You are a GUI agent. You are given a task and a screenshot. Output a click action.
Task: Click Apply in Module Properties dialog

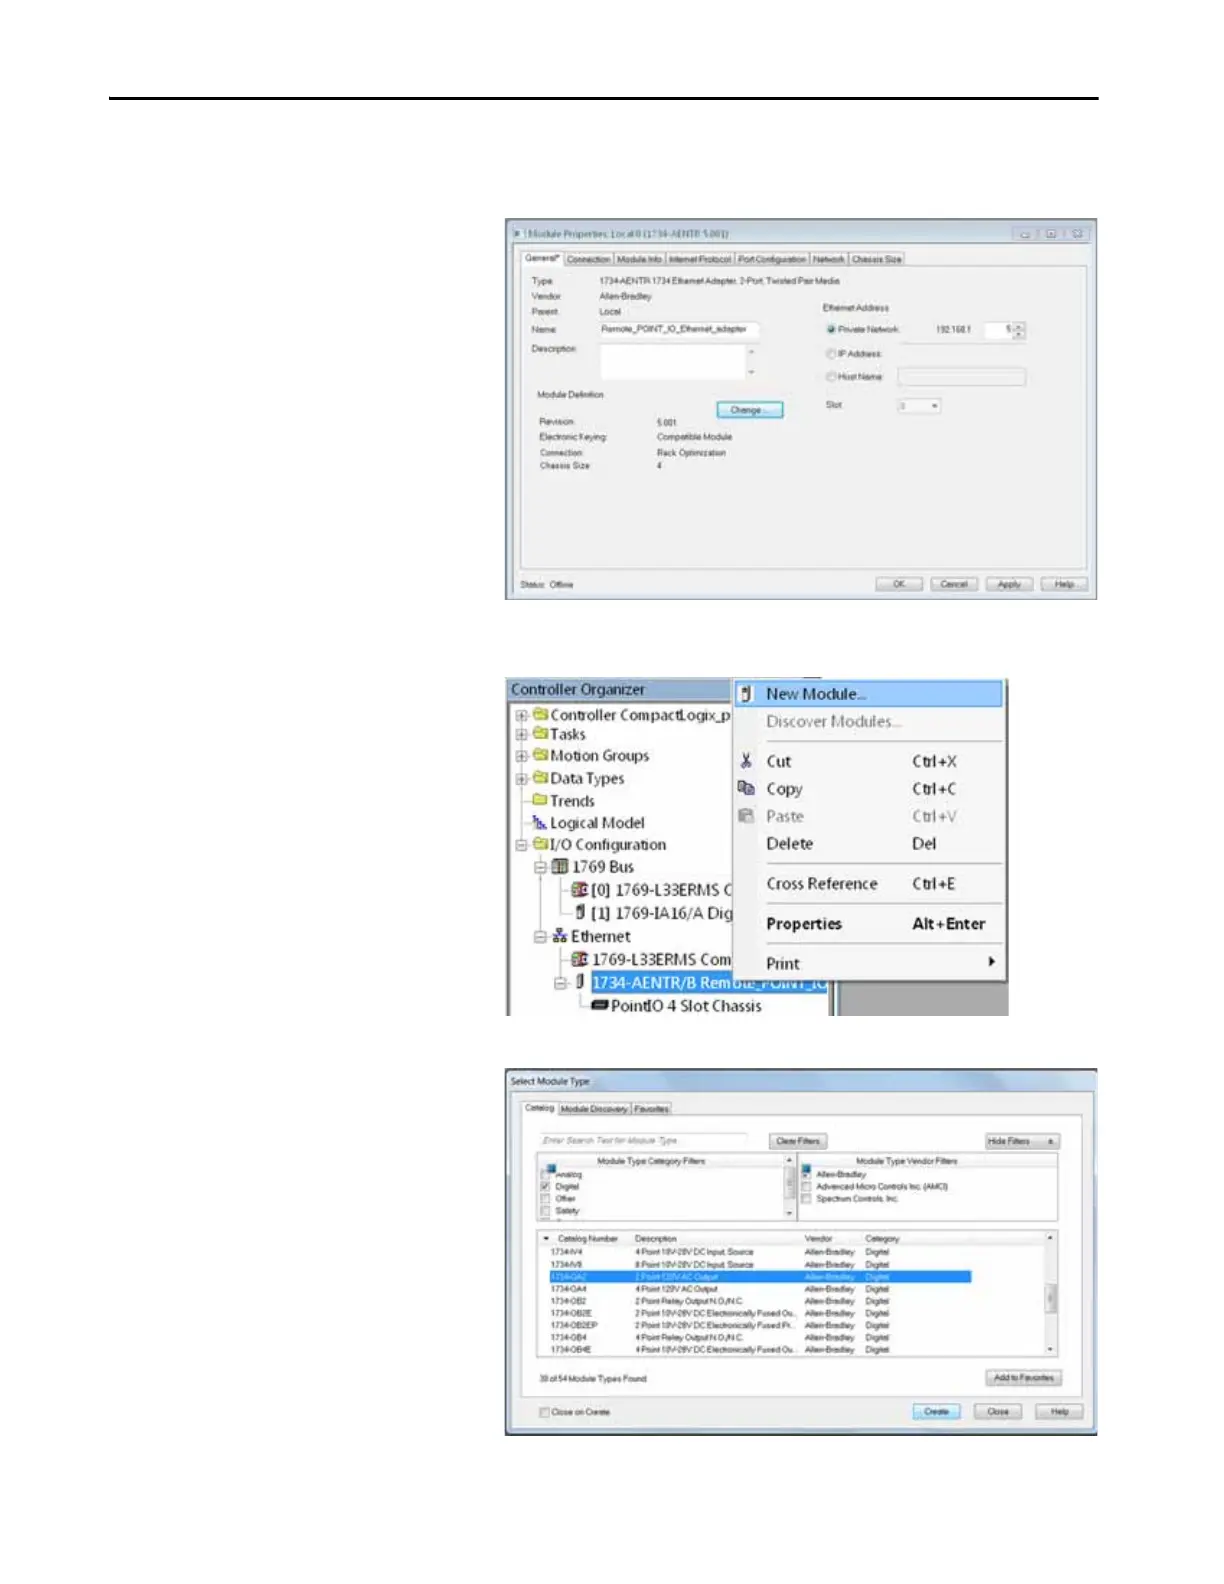click(1009, 584)
